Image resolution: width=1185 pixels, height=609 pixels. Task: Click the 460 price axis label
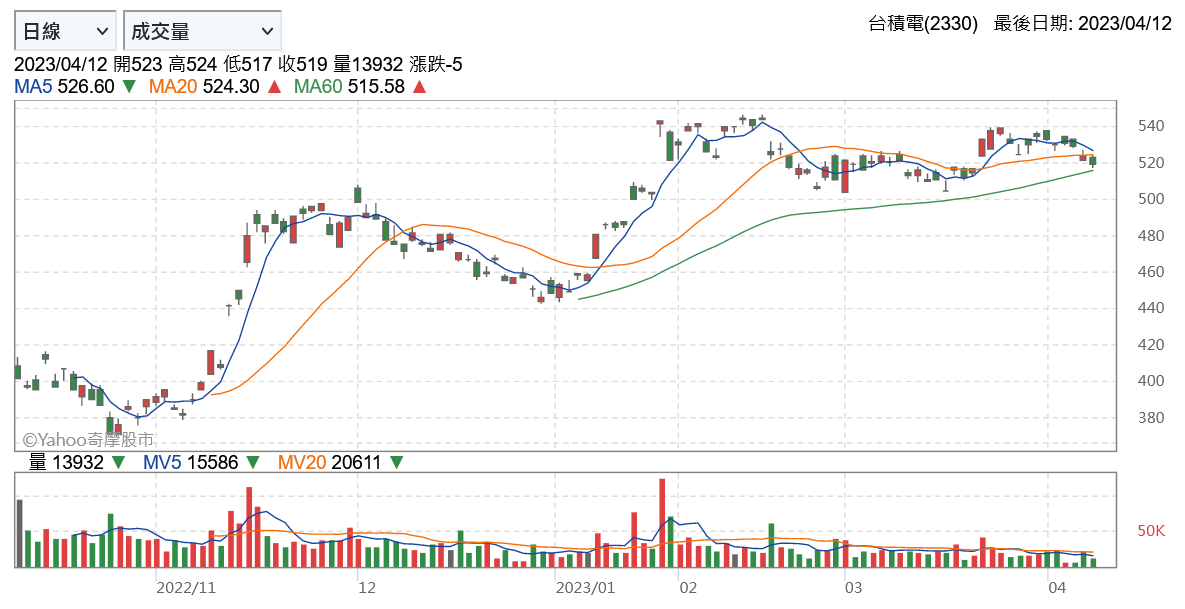coord(1150,271)
